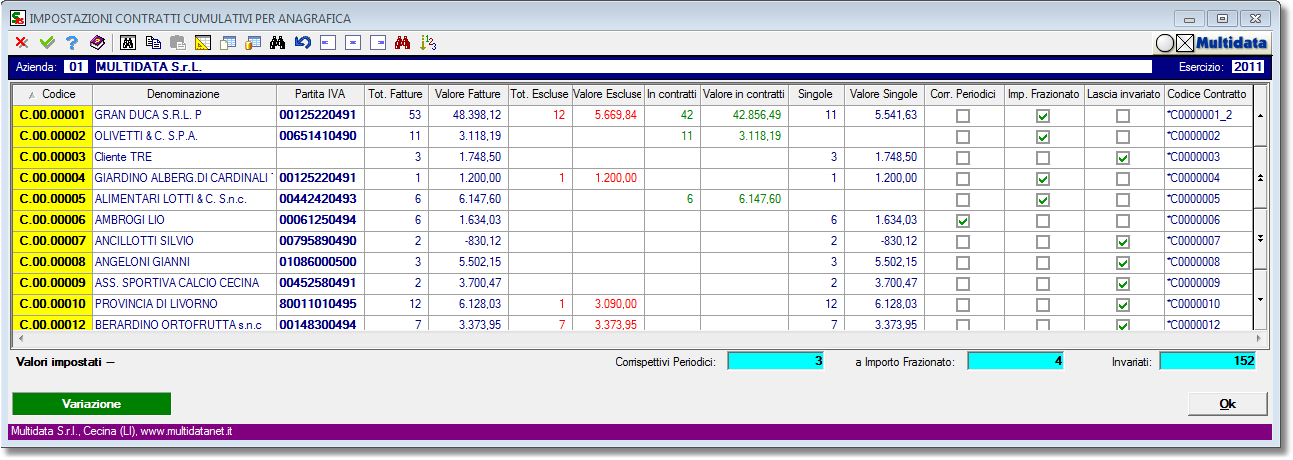Click the blue undo arrow icon
The height and width of the screenshot is (460, 1293).
tap(303, 43)
